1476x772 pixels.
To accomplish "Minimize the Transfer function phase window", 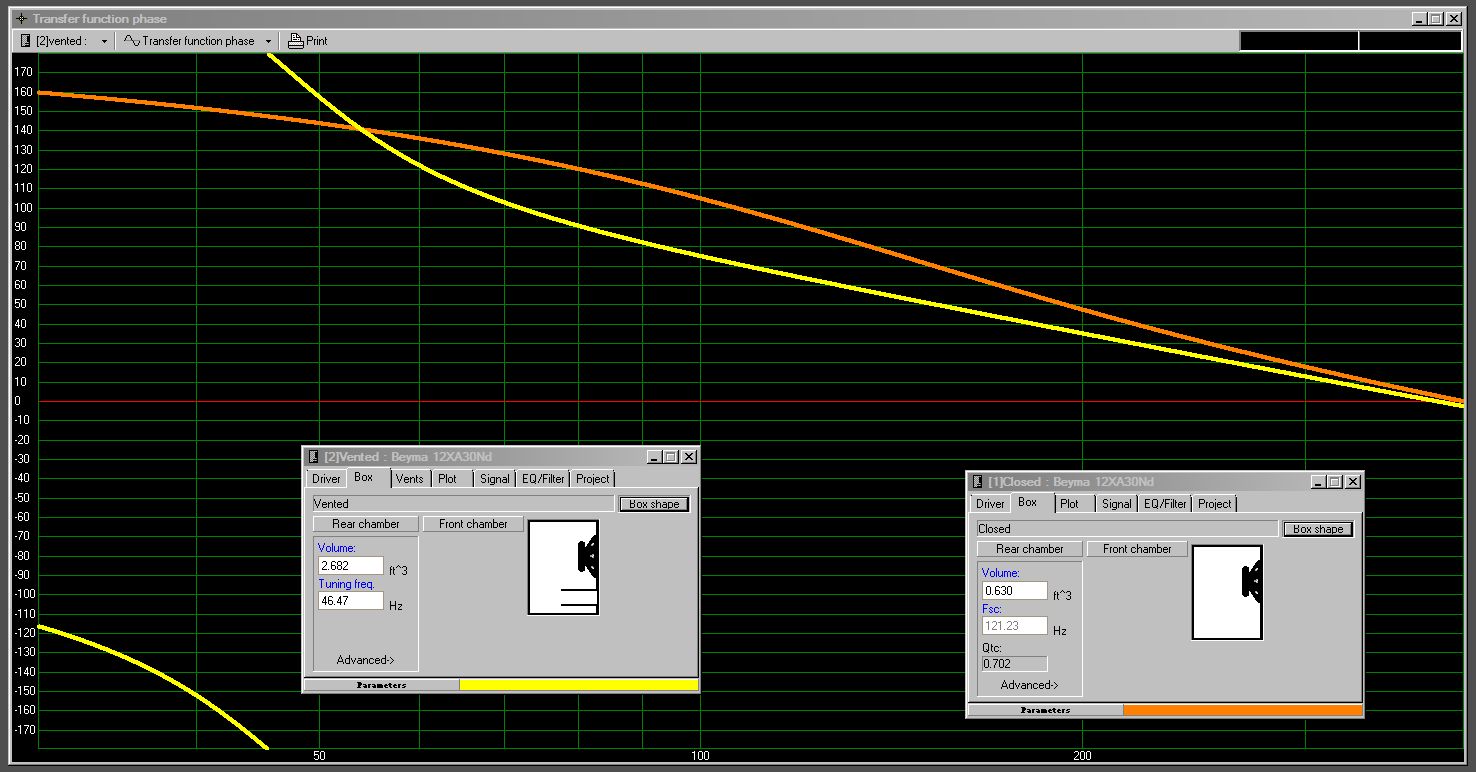I will point(1419,19).
